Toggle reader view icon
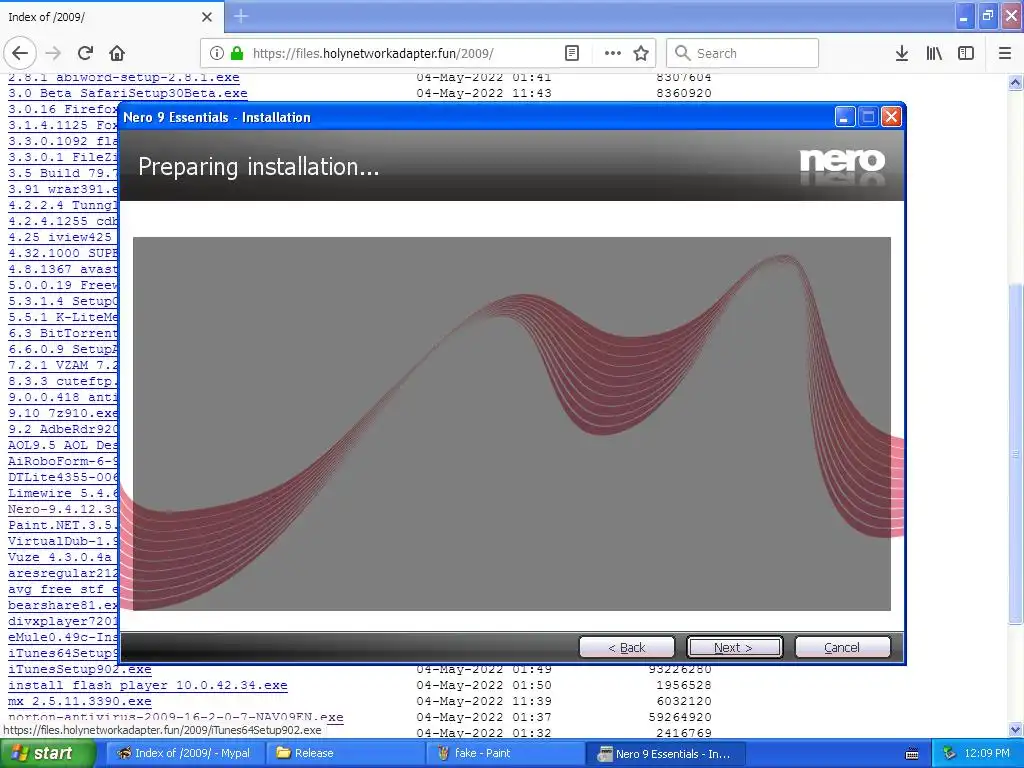The image size is (1024, 768). pos(571,53)
